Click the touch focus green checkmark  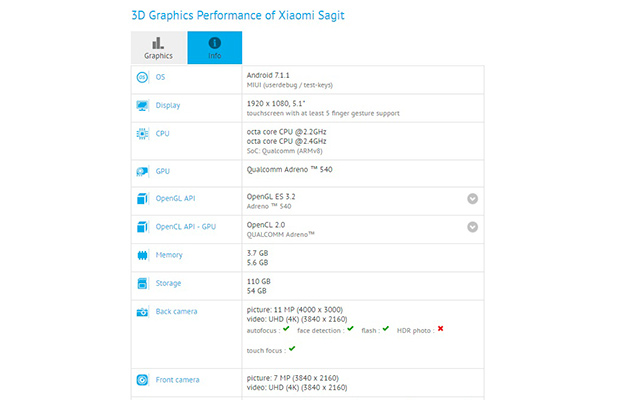pos(291,349)
